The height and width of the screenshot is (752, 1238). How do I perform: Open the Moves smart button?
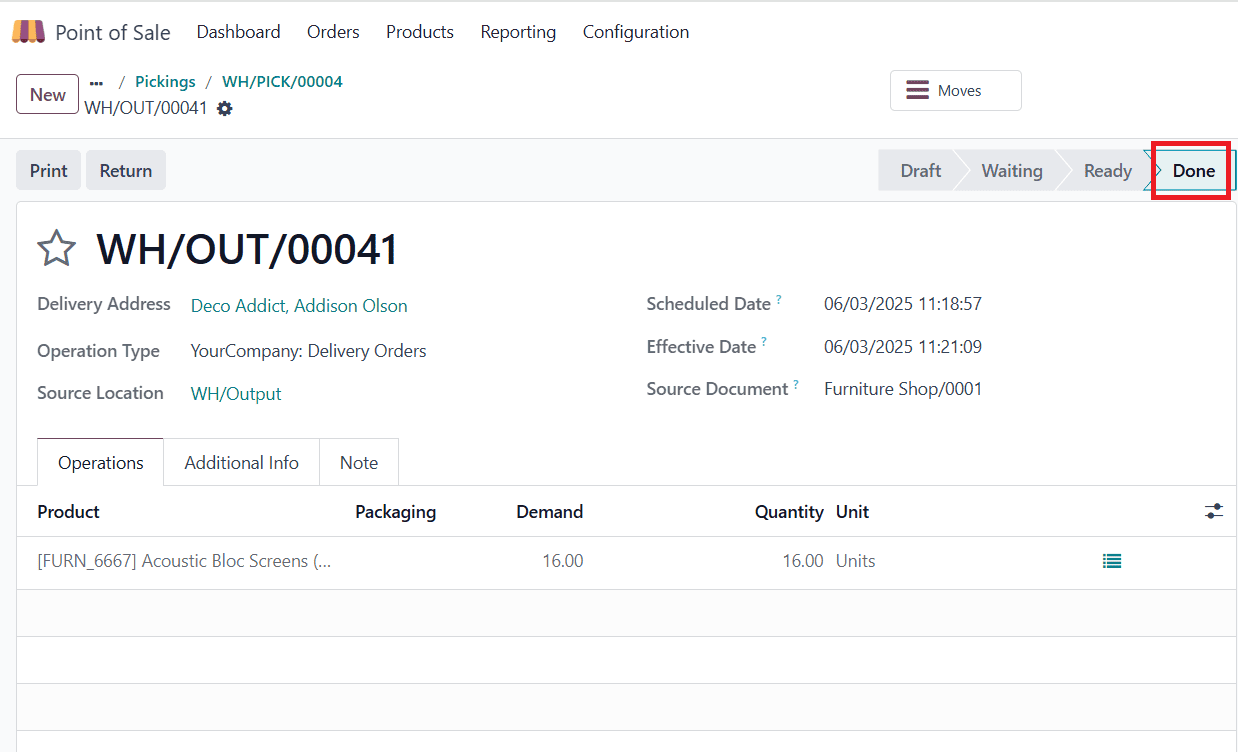(x=956, y=90)
